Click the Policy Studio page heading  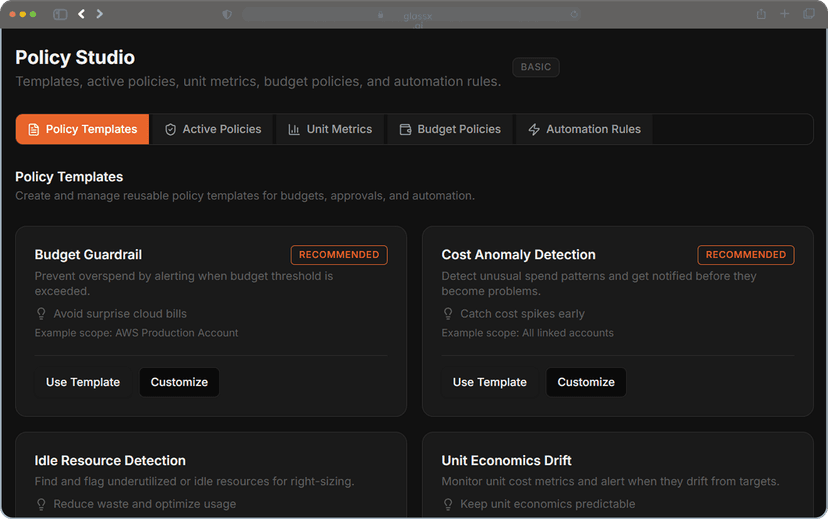[75, 58]
